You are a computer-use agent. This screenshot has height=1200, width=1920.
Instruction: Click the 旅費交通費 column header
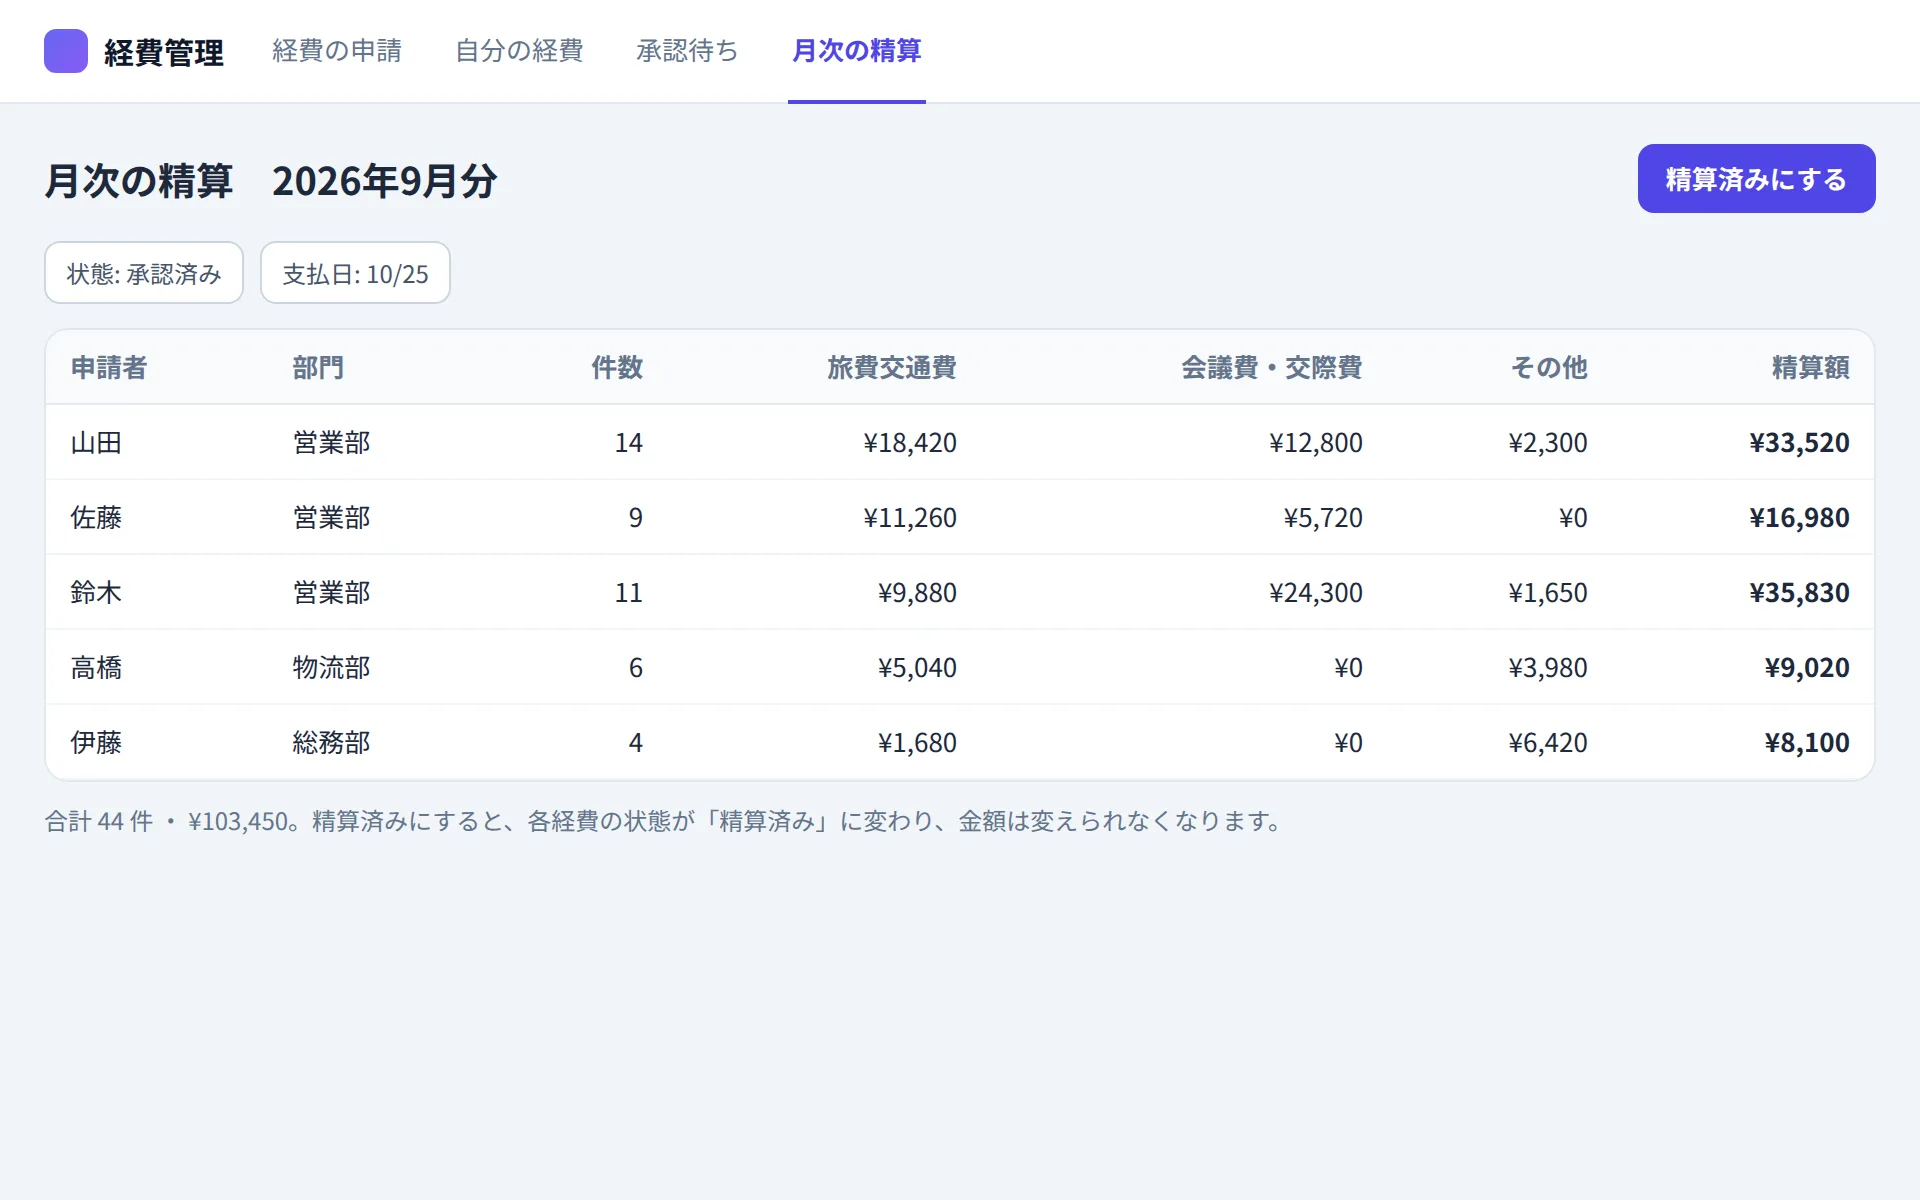pos(892,368)
